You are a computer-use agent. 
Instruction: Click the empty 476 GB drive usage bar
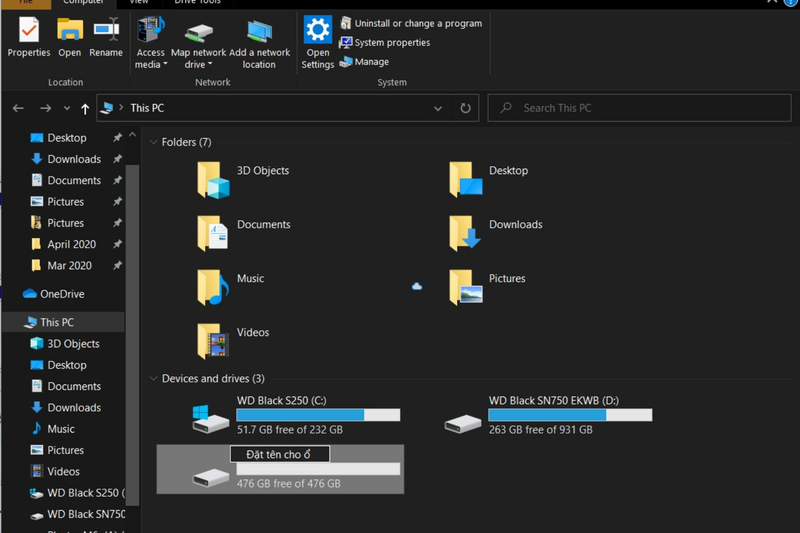pyautogui.click(x=318, y=469)
